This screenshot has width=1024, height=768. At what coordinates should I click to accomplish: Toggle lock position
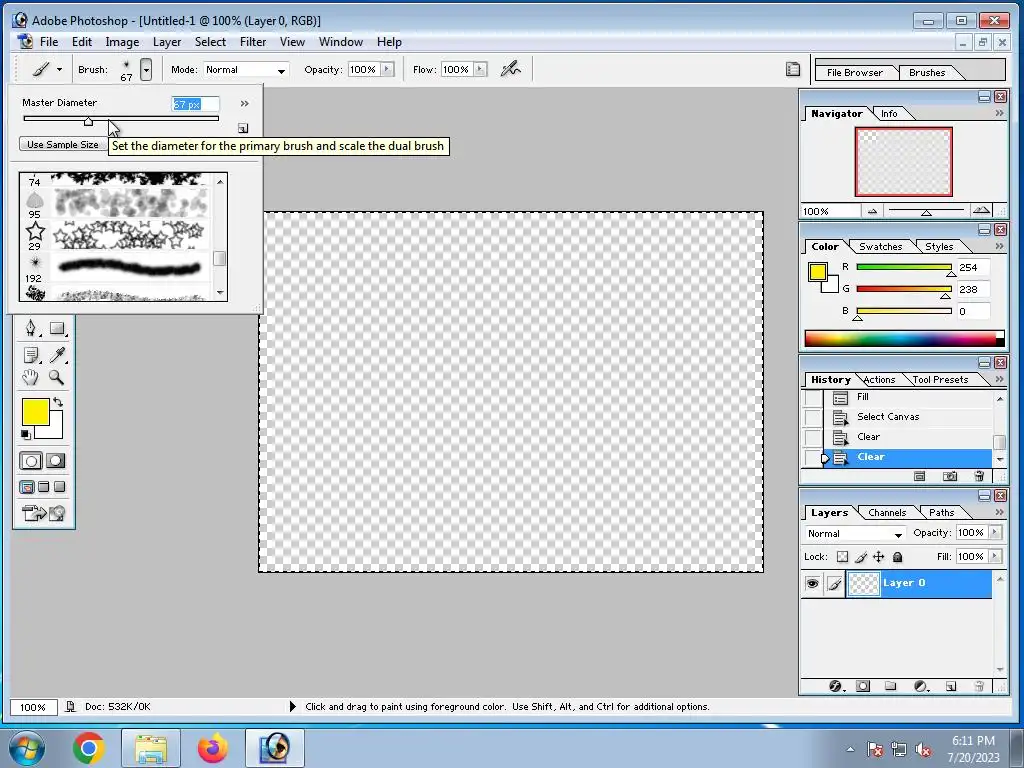coord(879,556)
